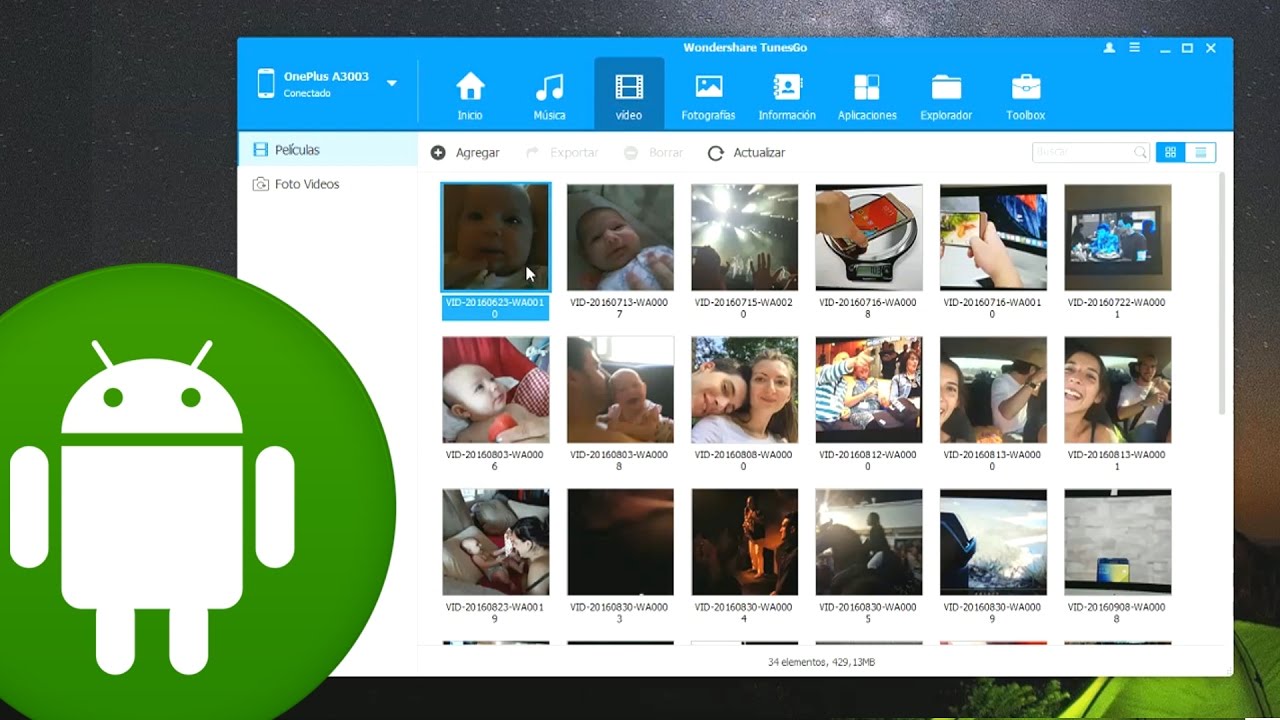Select video VID-20160716-WA0008 thumbnail

(869, 237)
